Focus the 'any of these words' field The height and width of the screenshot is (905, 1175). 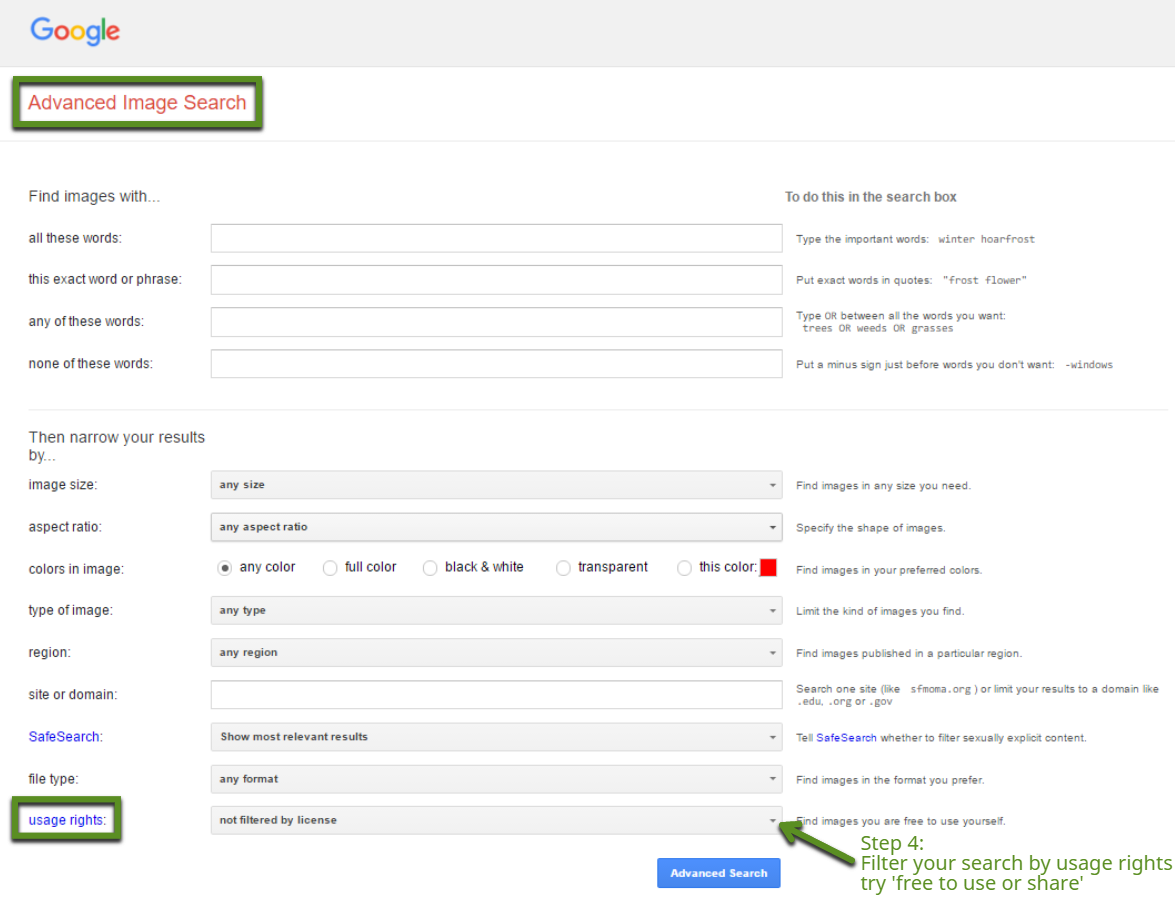(x=496, y=321)
